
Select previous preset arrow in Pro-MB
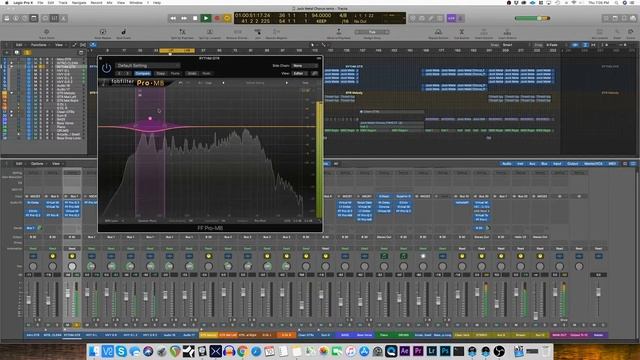coord(223,83)
